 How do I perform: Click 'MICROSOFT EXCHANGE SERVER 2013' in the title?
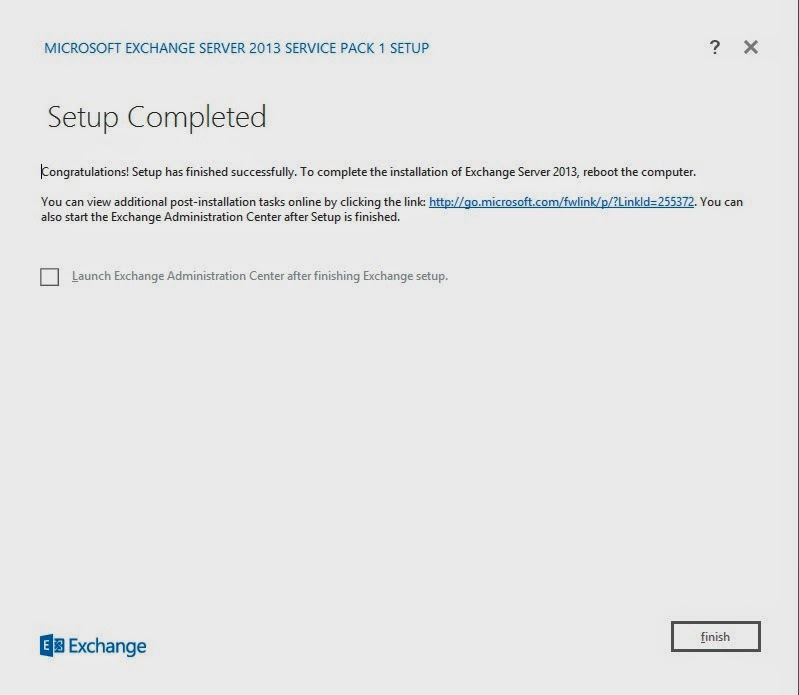pos(155,48)
